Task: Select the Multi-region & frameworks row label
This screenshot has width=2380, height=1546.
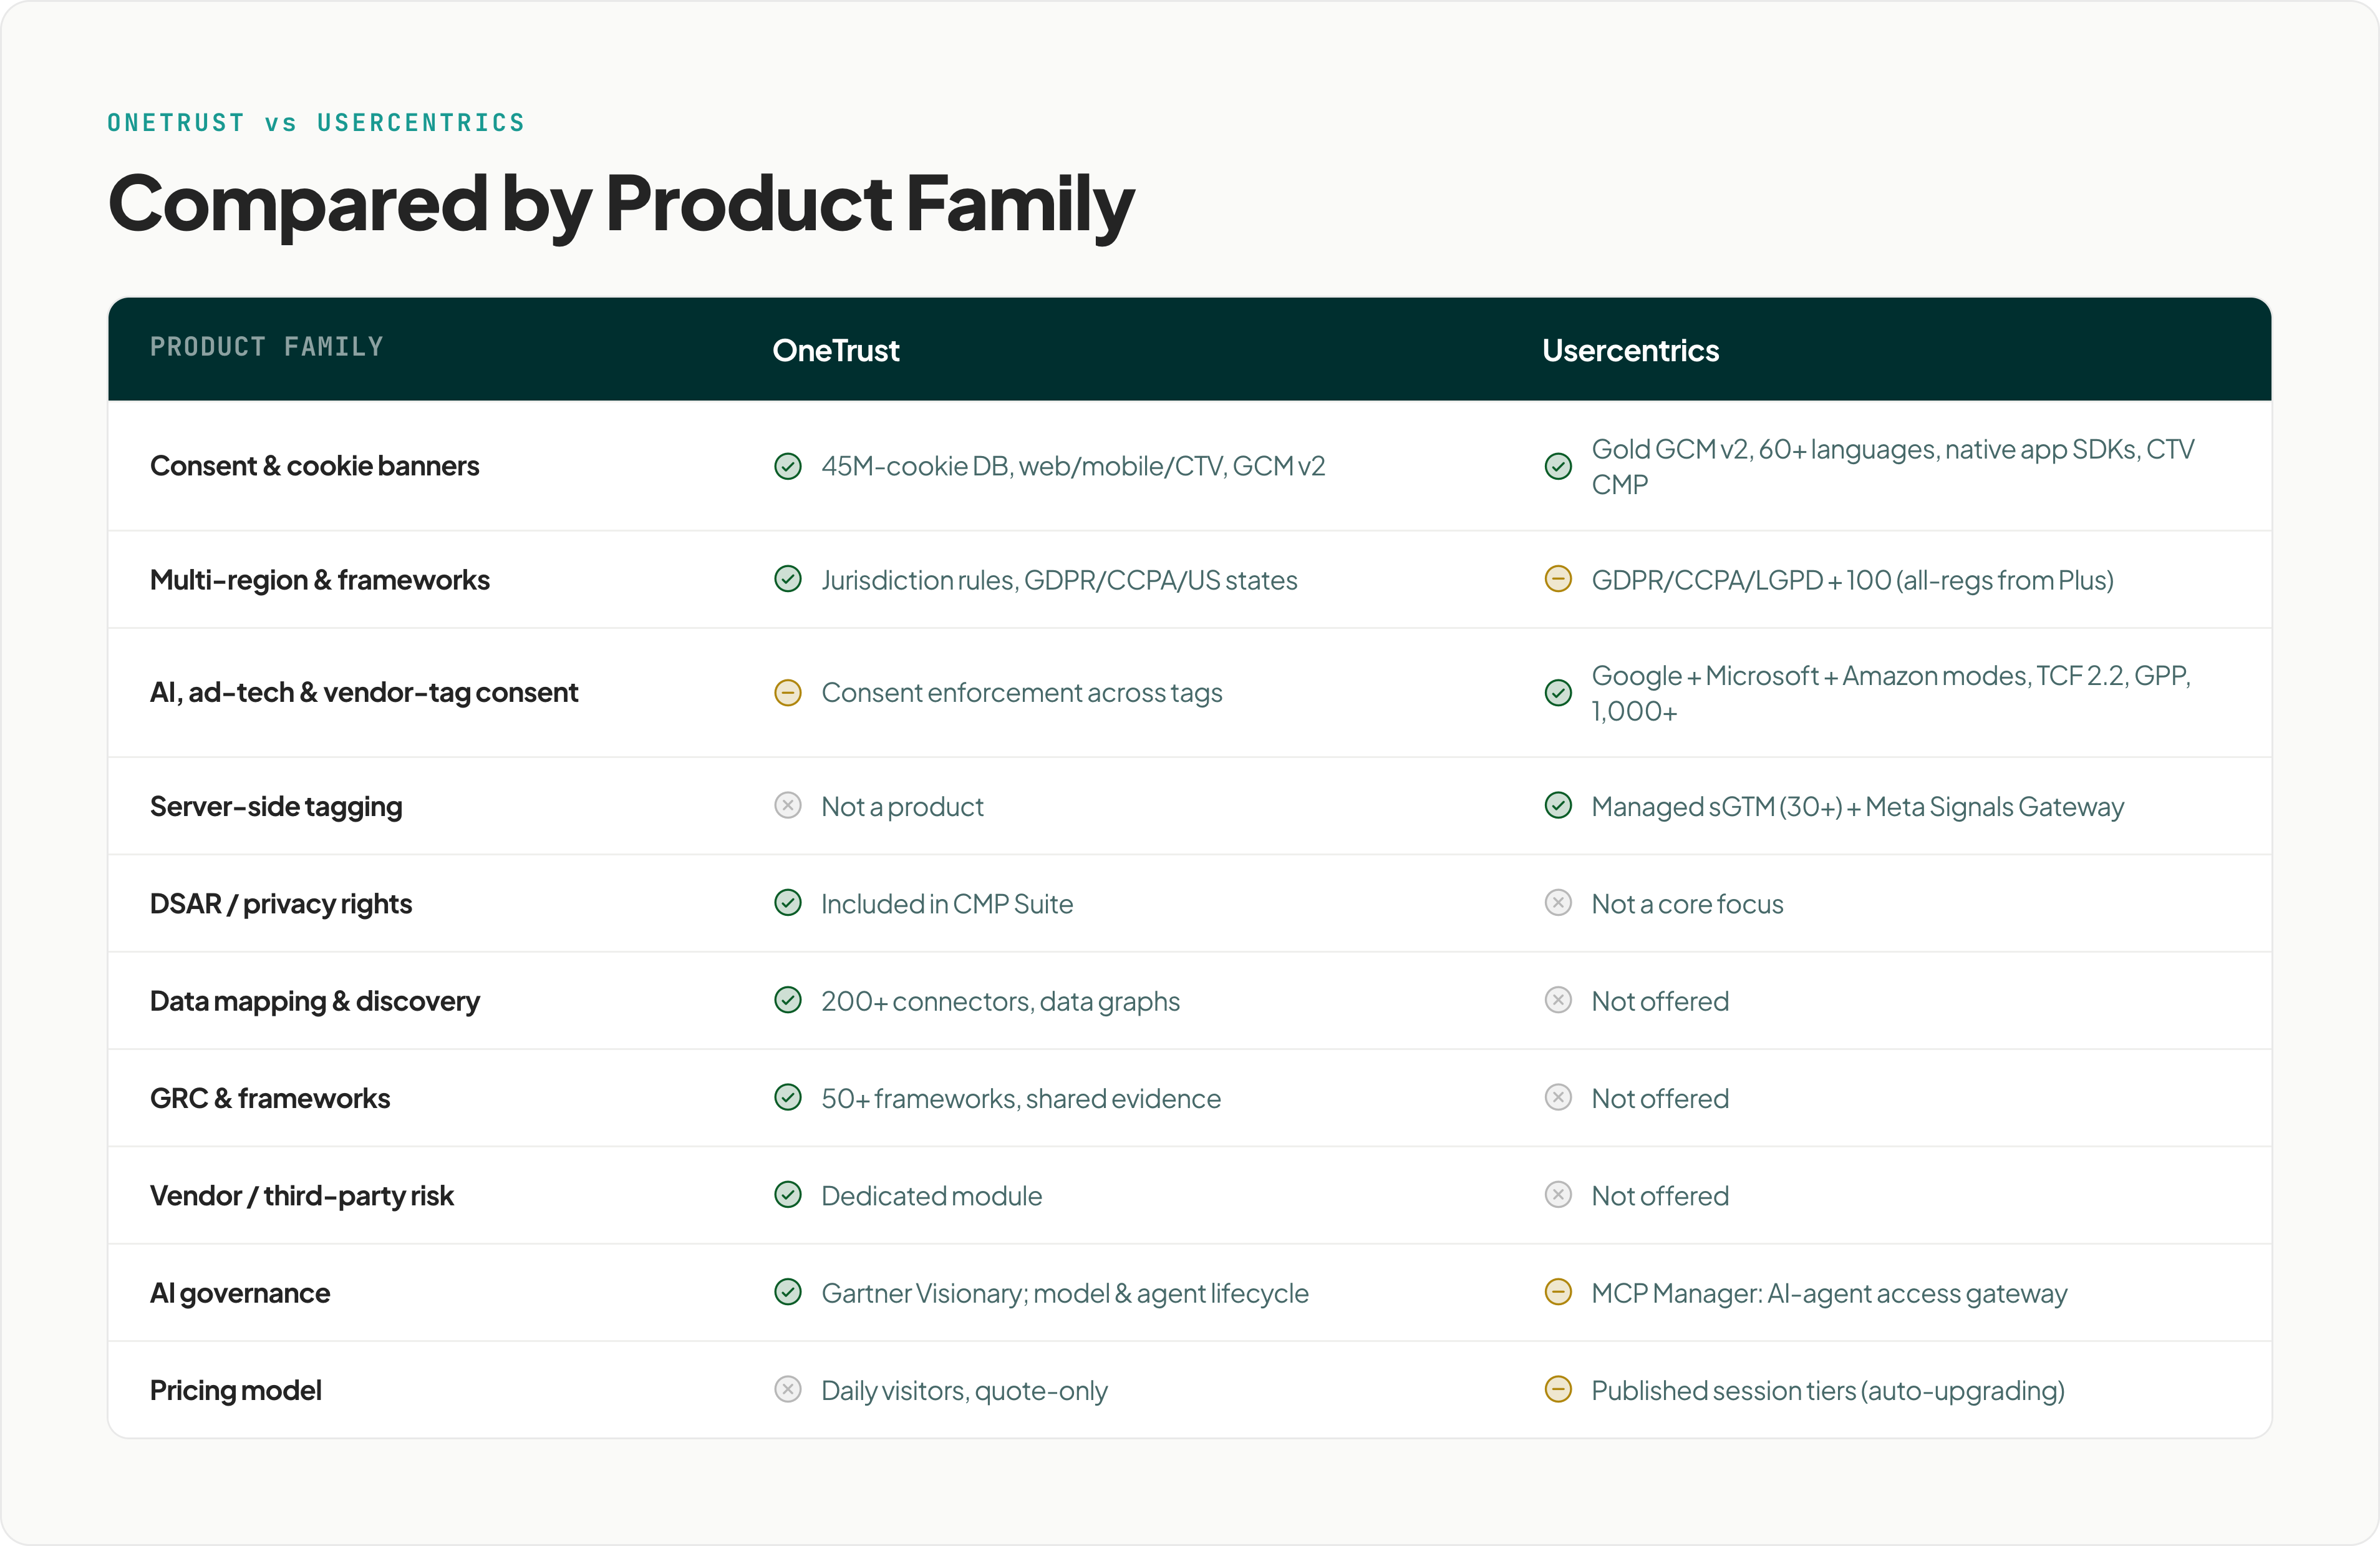Action: point(320,580)
